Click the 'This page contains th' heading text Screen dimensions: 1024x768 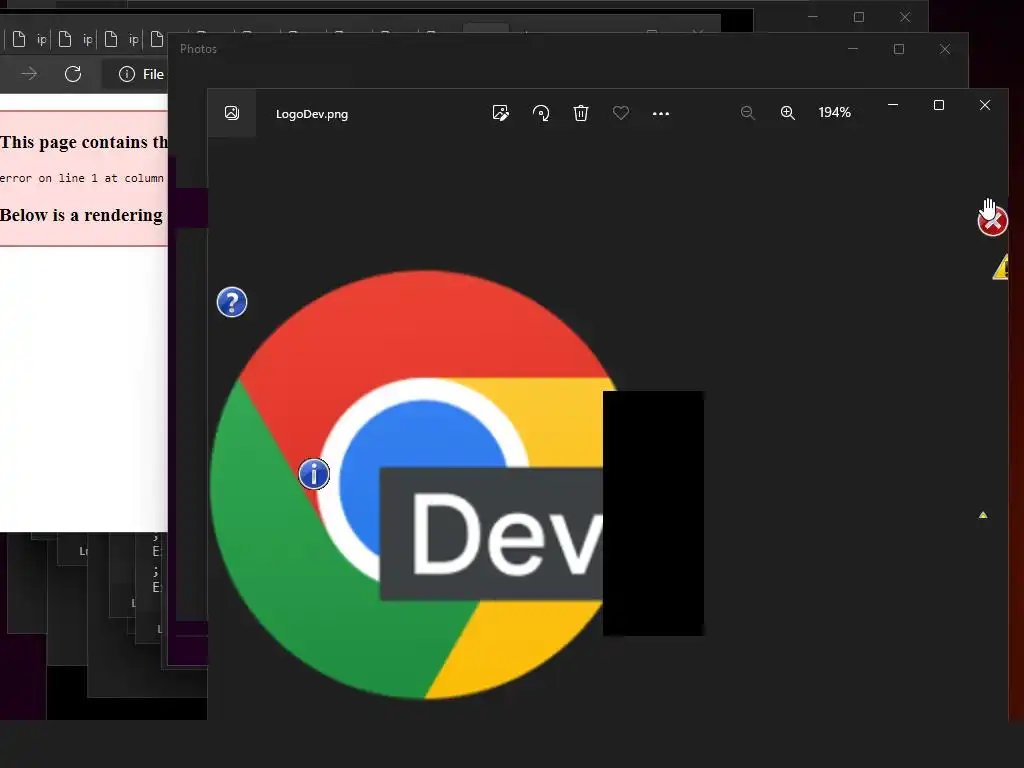[84, 142]
